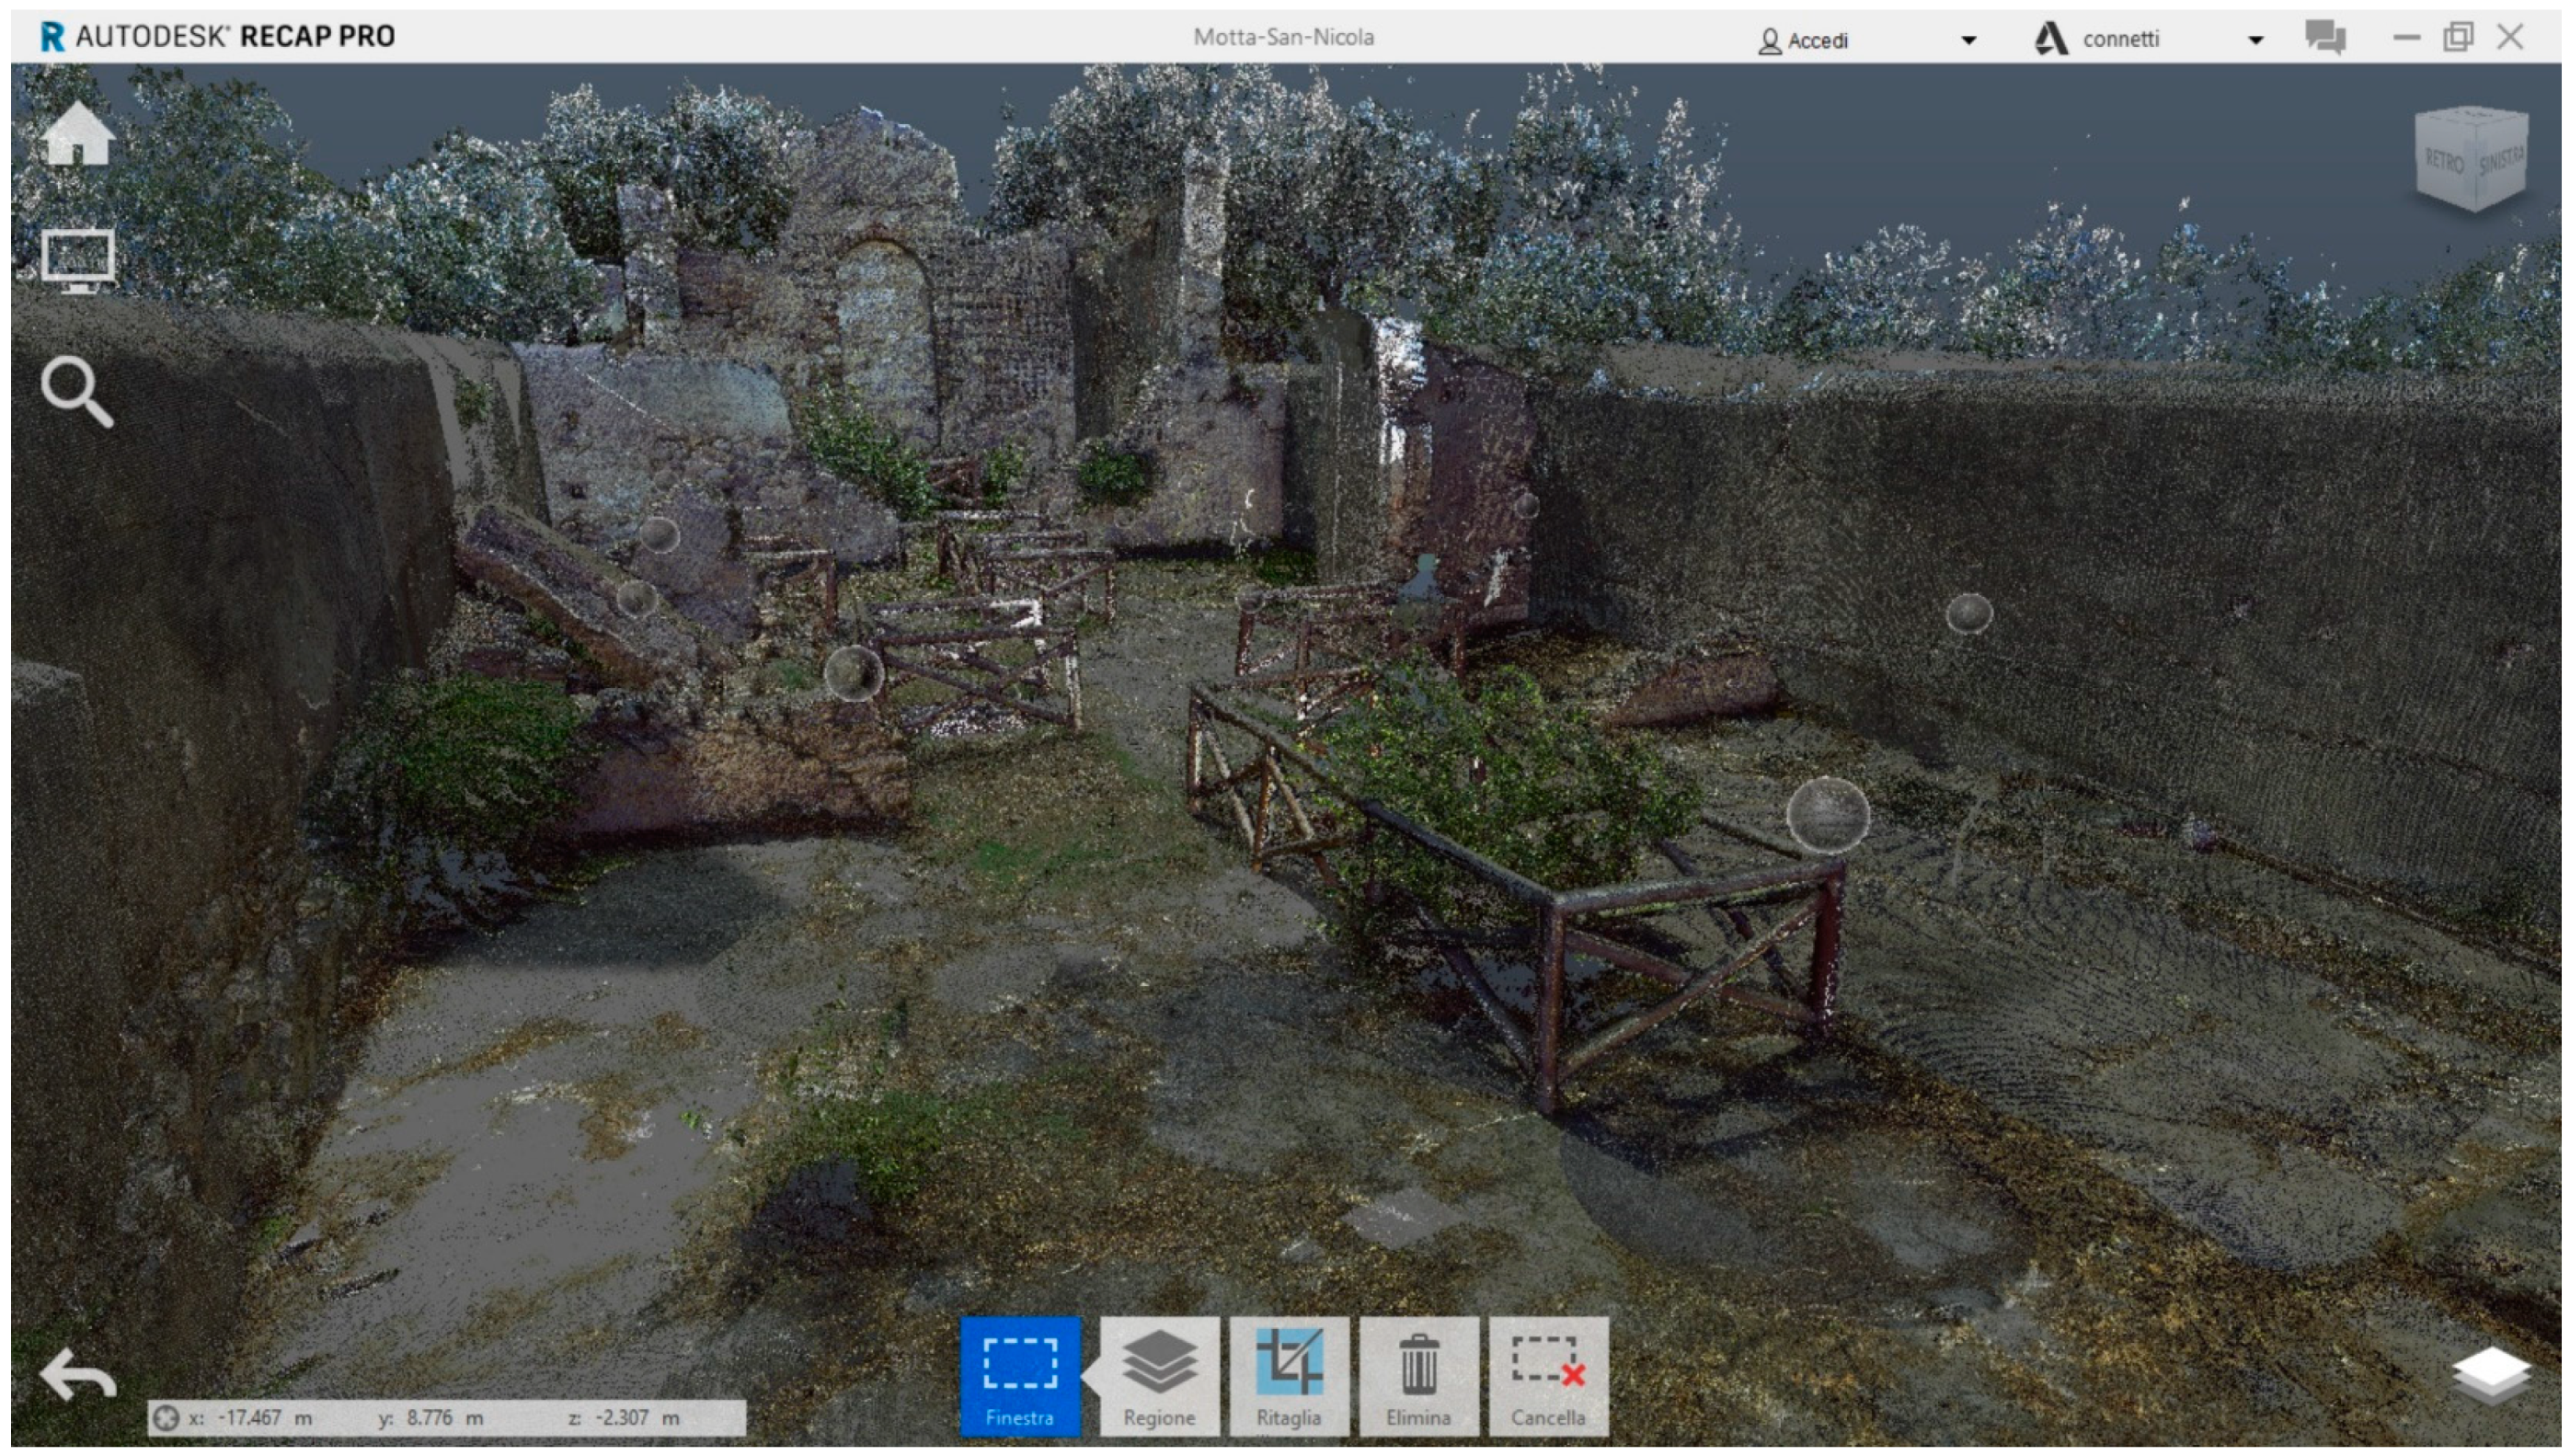
Task: Click the back arrow icon
Action: tap(78, 1375)
